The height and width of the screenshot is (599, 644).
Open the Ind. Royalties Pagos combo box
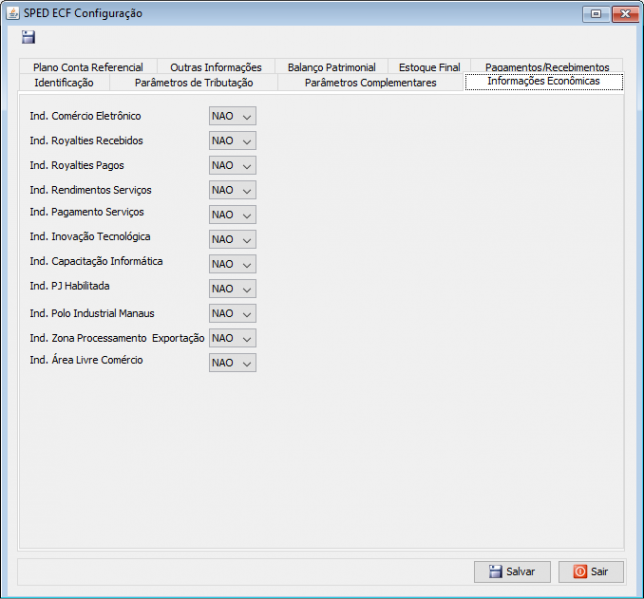click(x=232, y=165)
